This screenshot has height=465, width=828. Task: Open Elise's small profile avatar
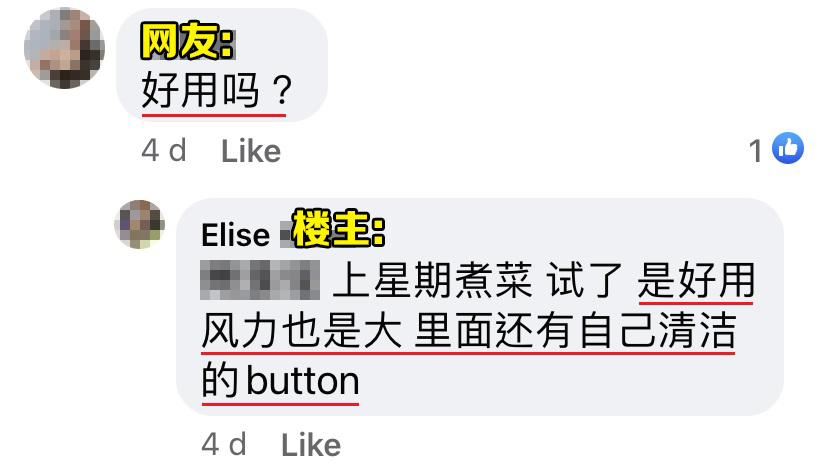click(139, 224)
